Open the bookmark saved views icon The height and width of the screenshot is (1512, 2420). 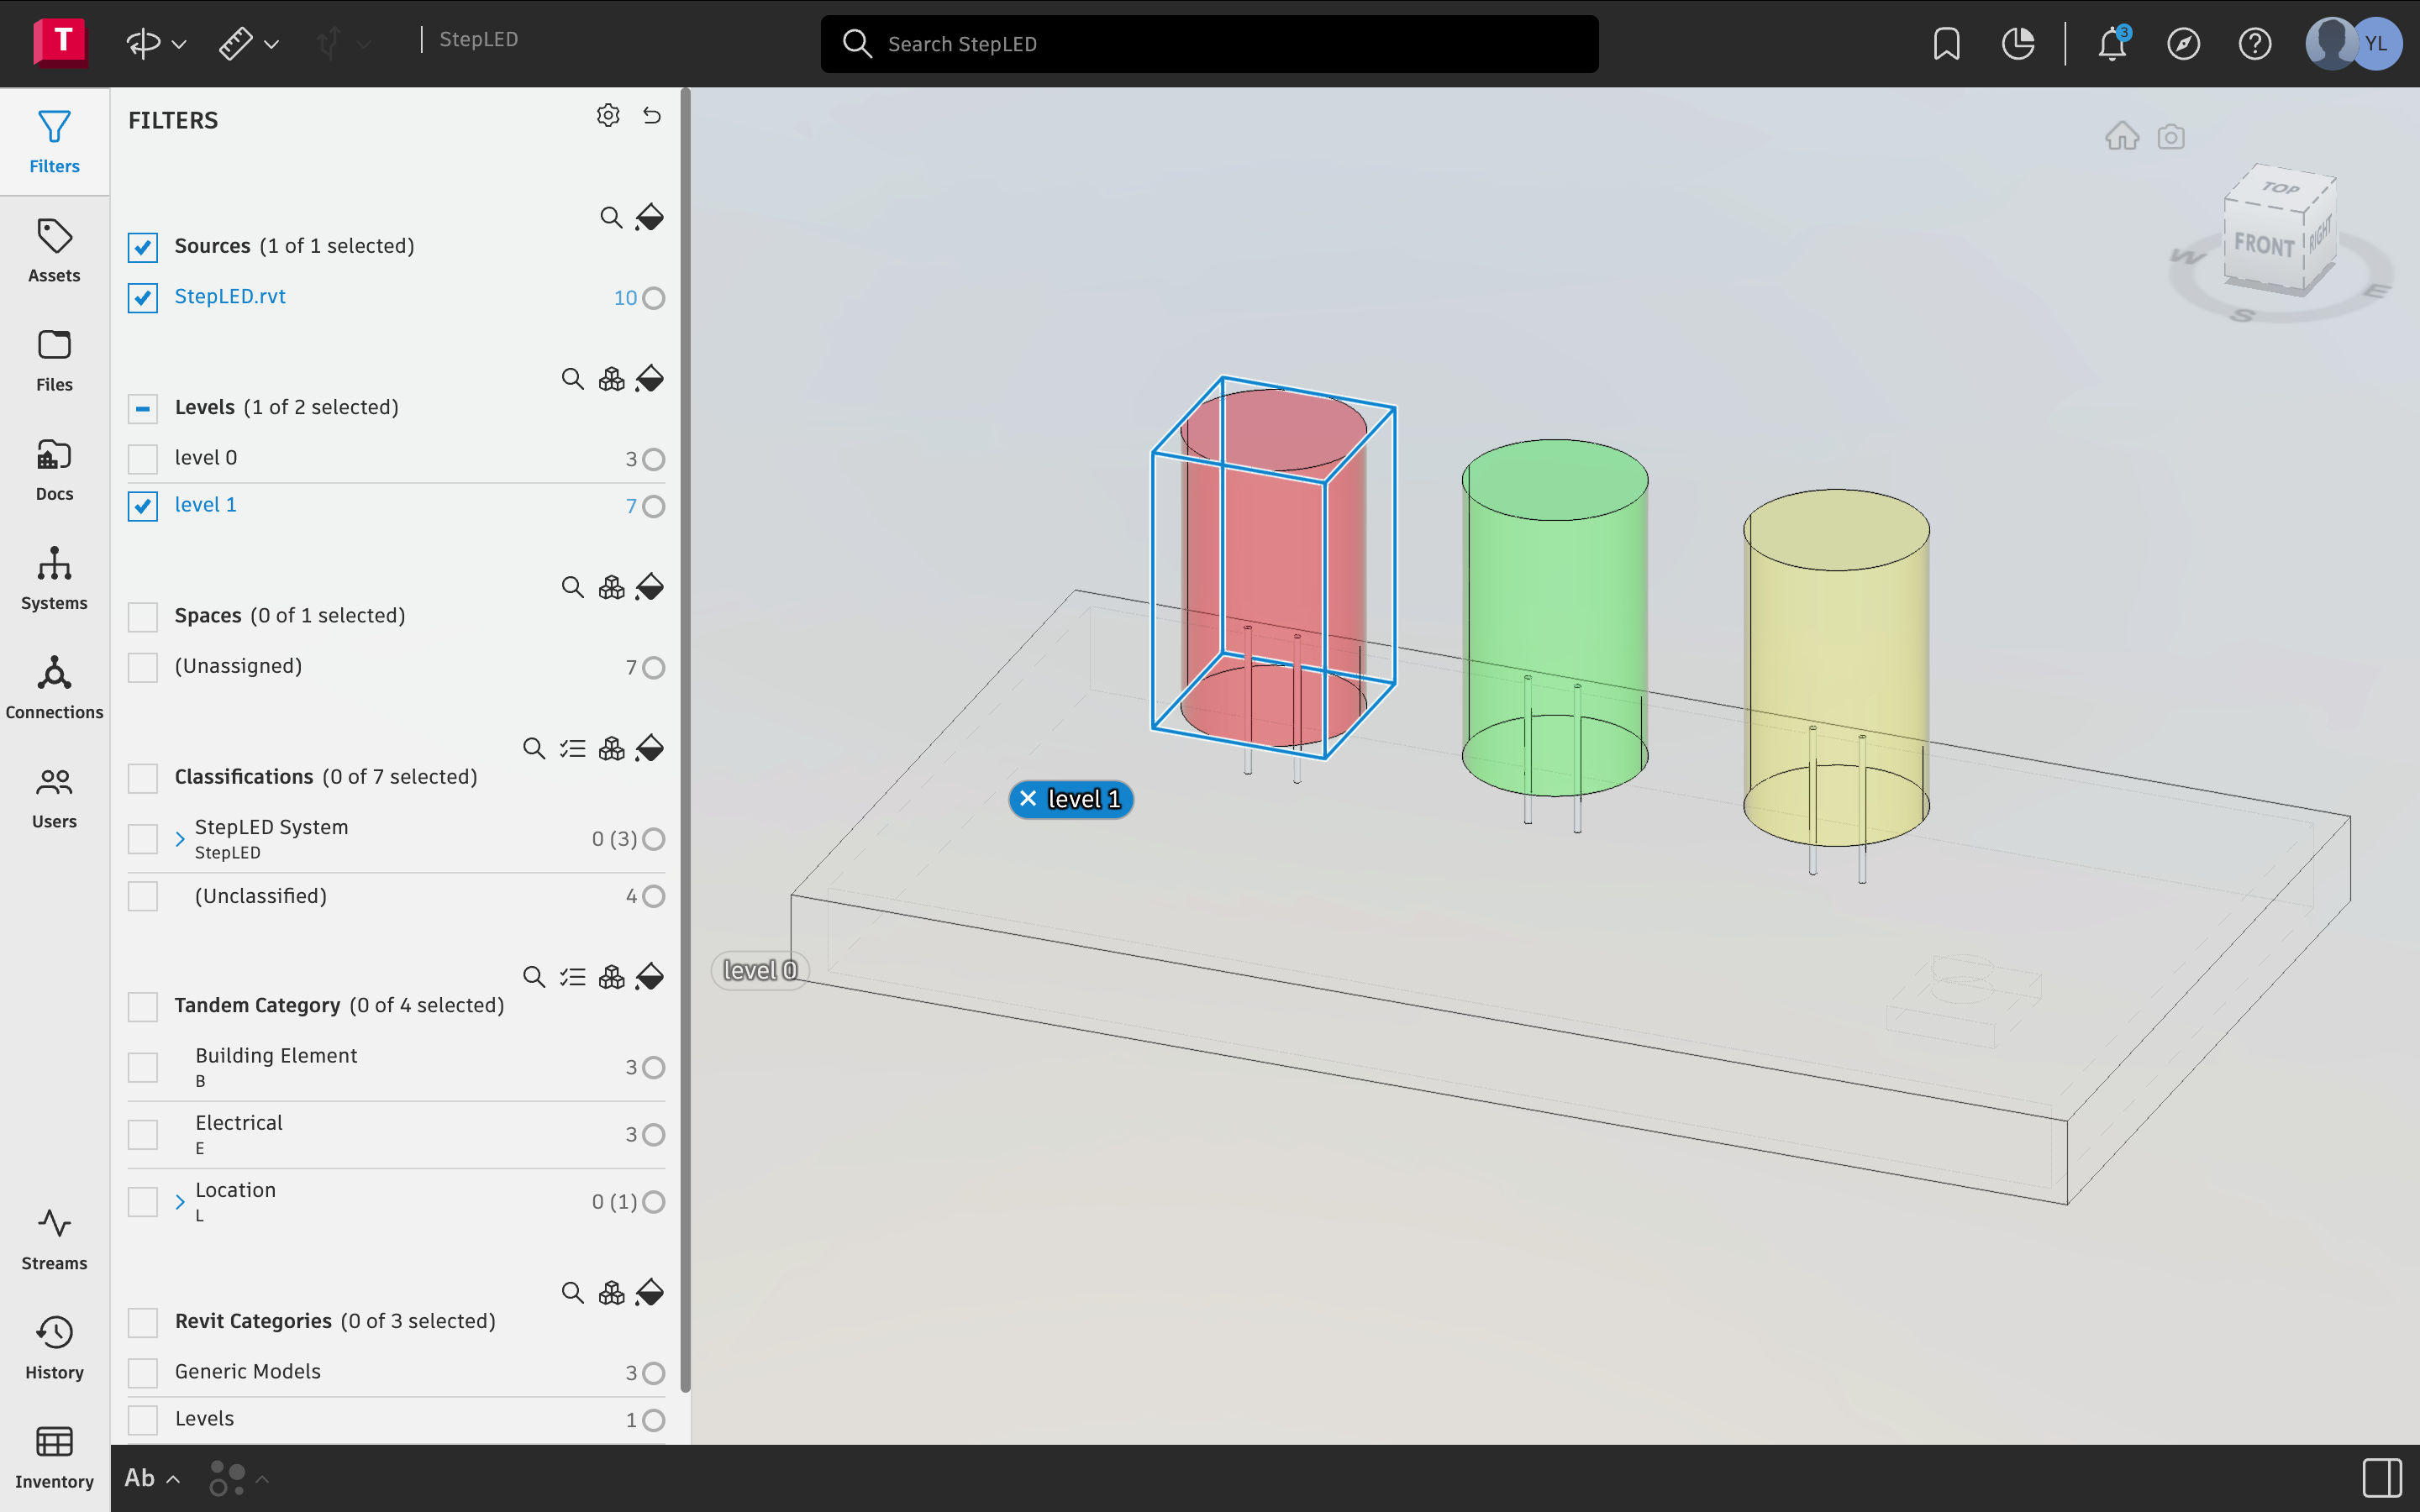point(1946,44)
